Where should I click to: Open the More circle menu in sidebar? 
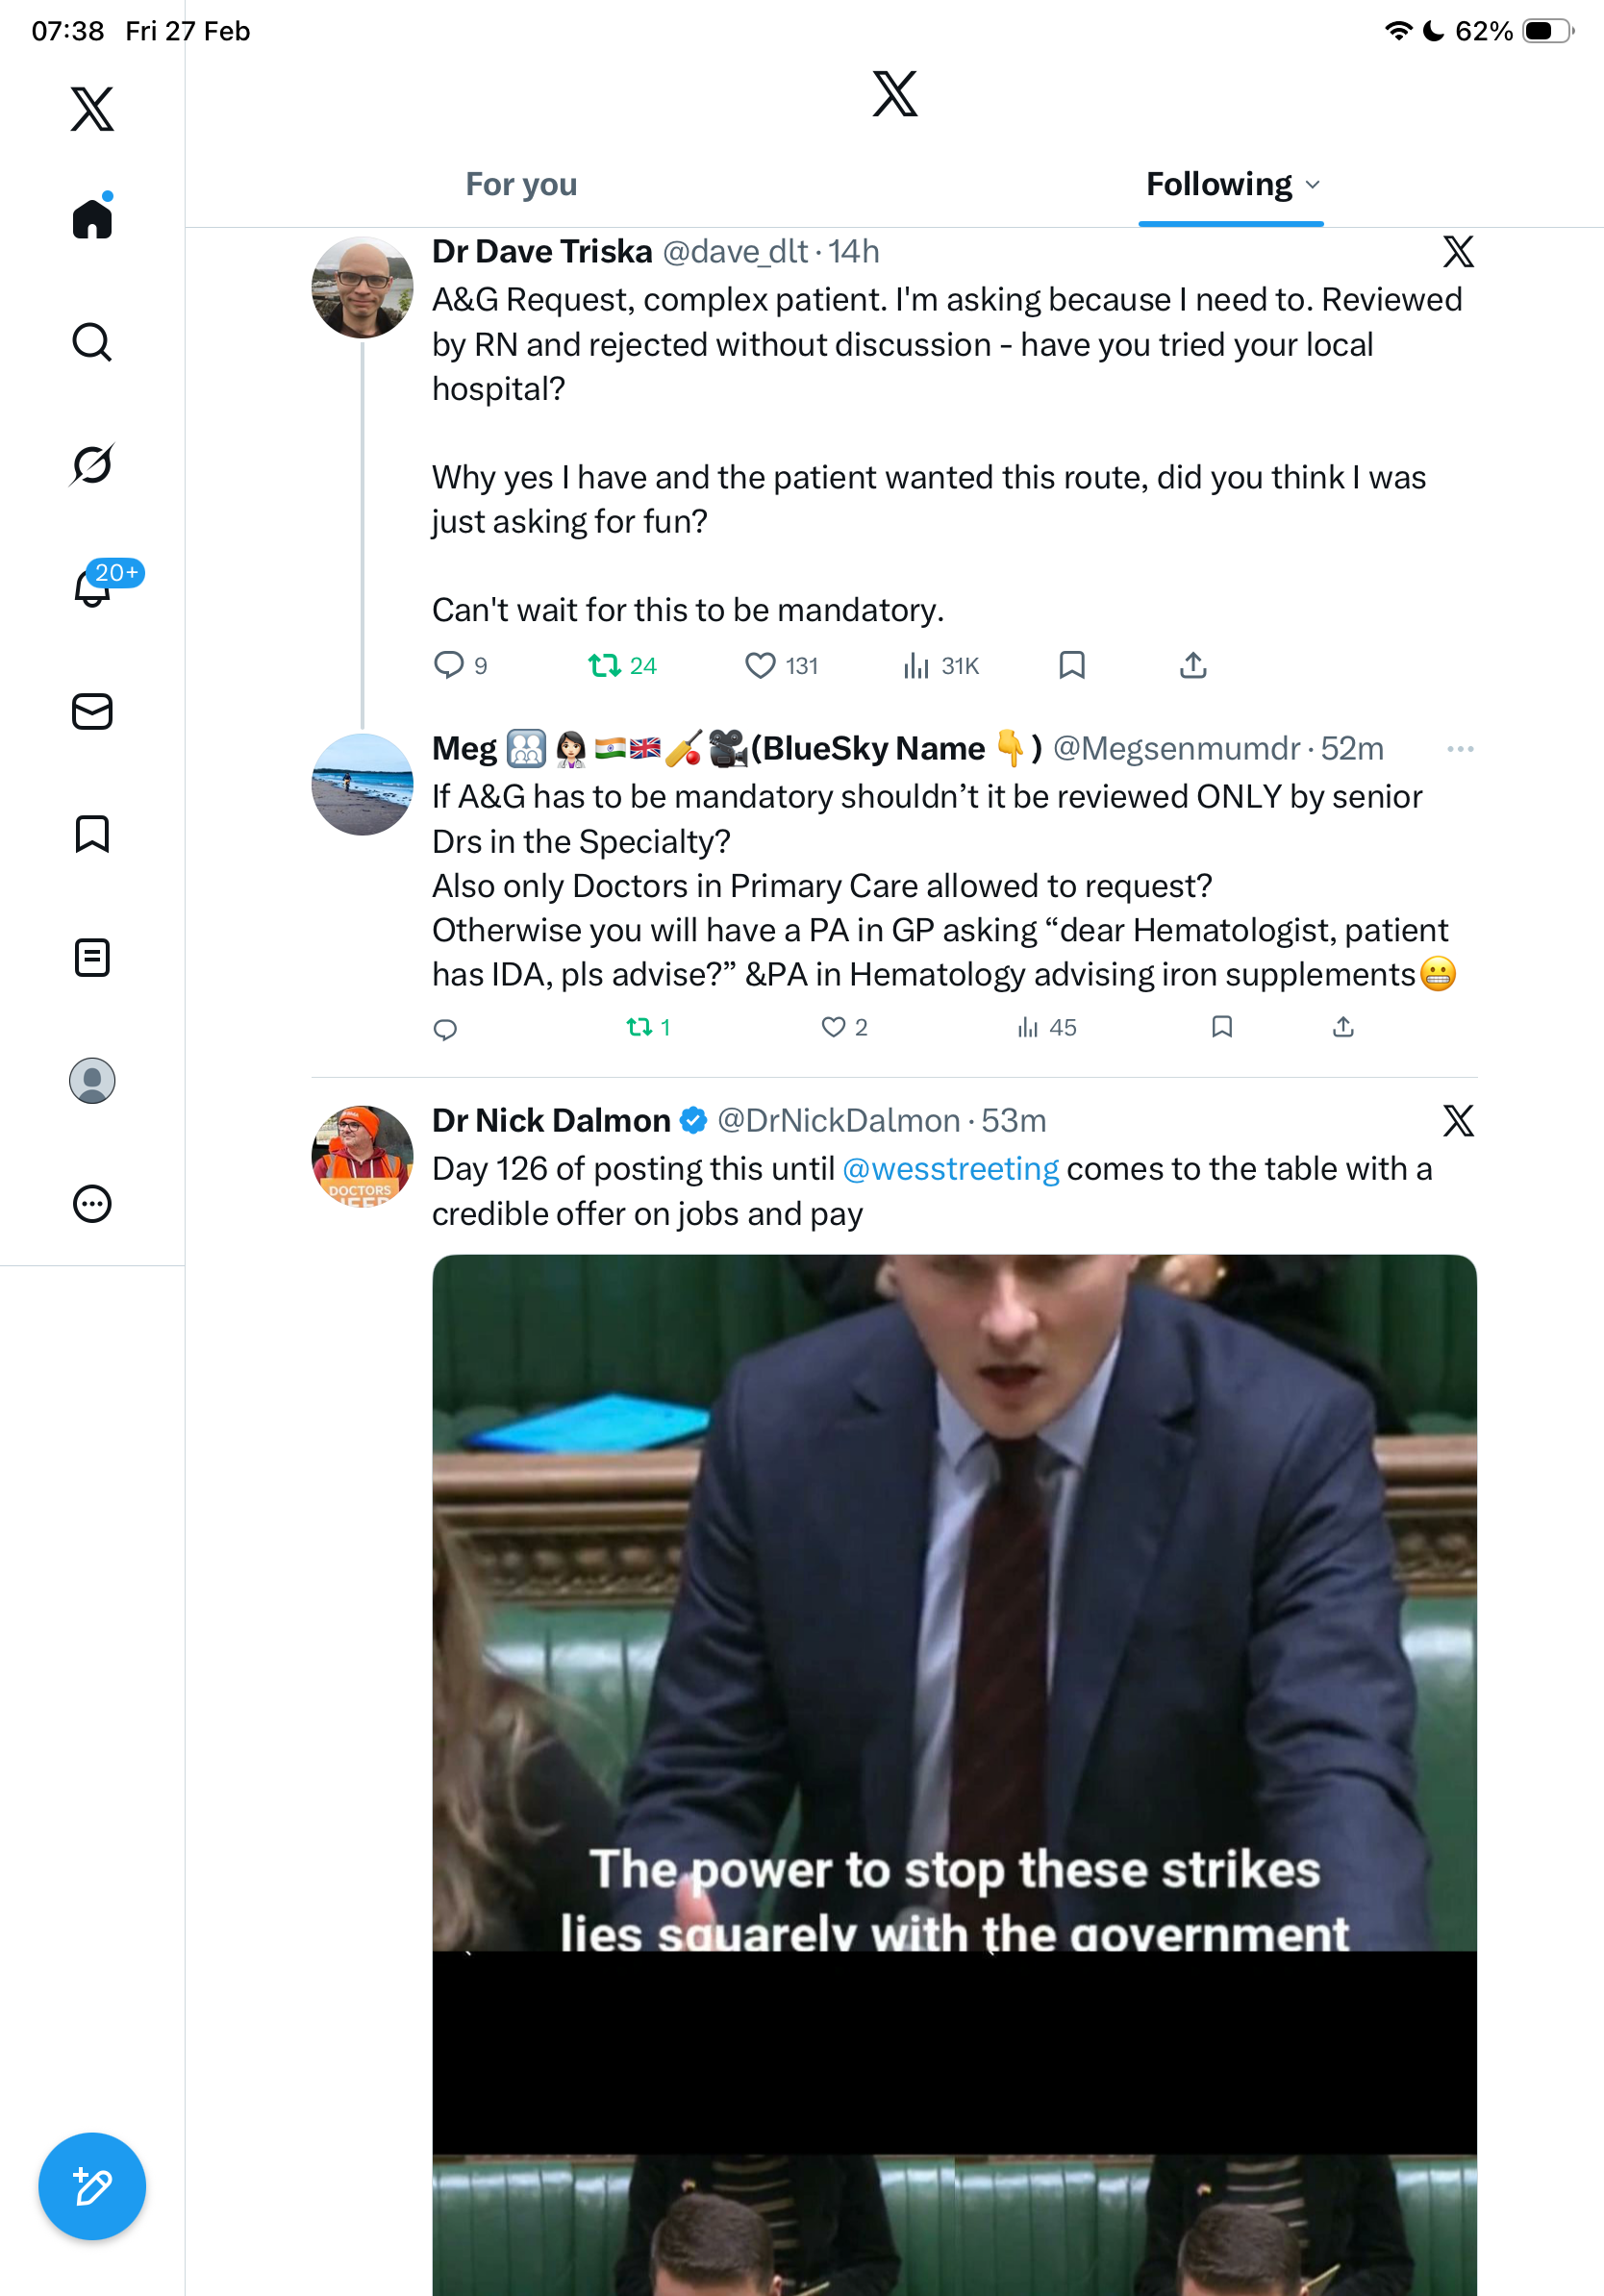(92, 1204)
